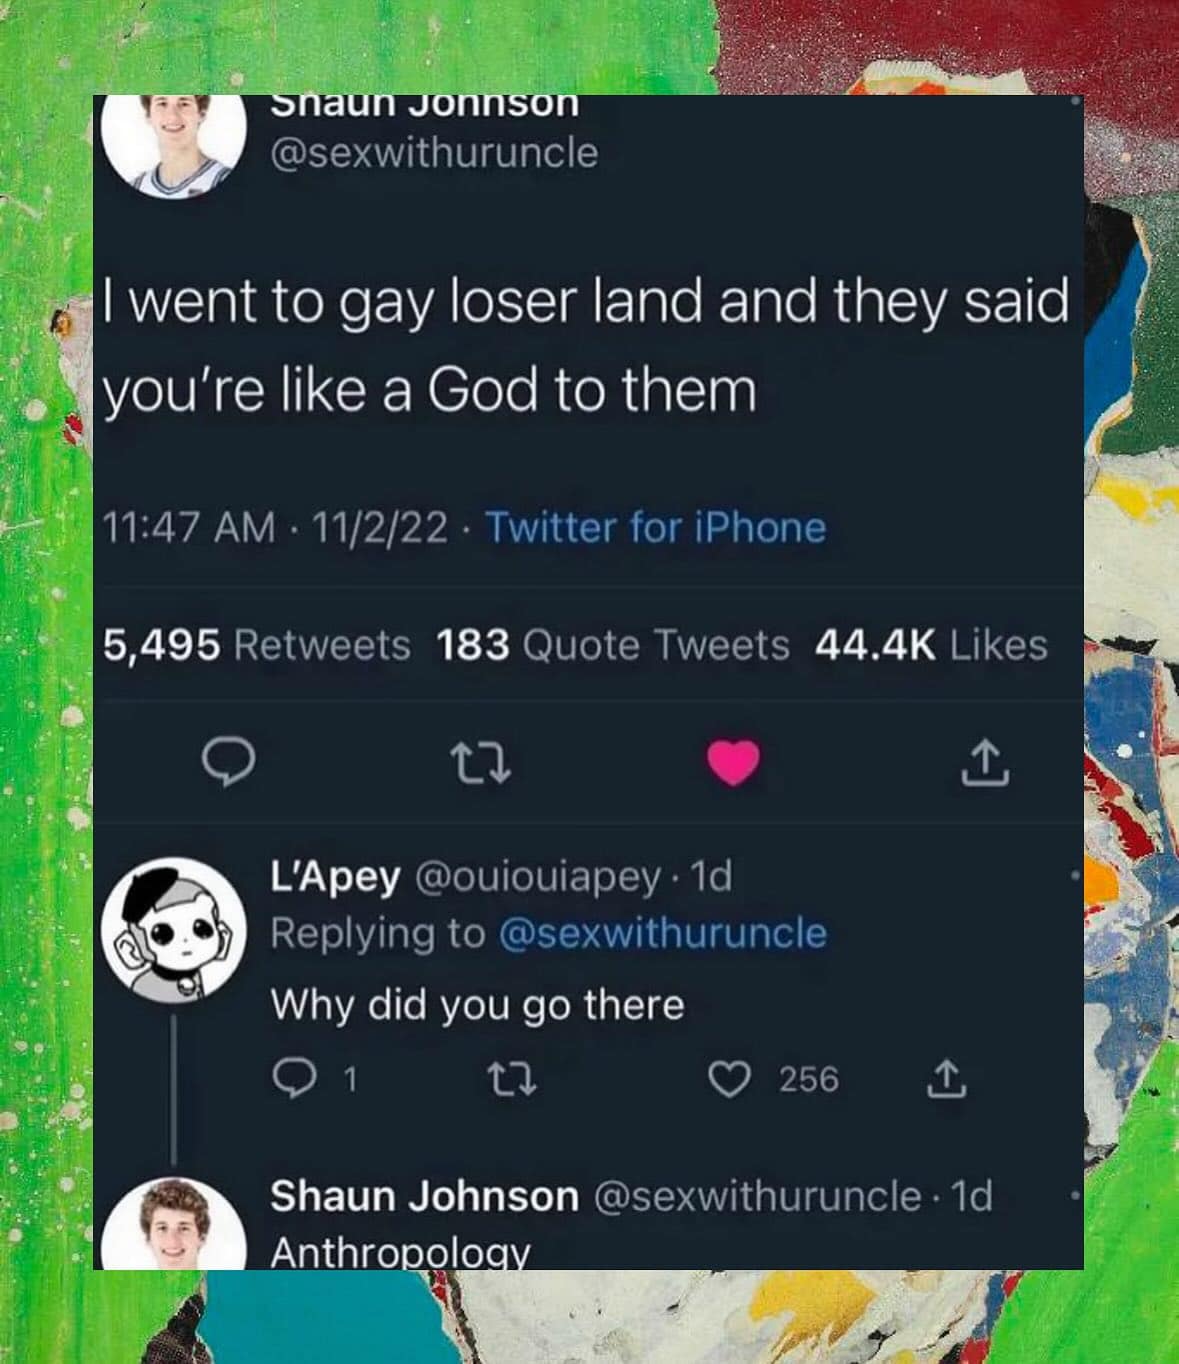Open the @sexwithuruncle mention in Replying to

pyautogui.click(x=662, y=933)
